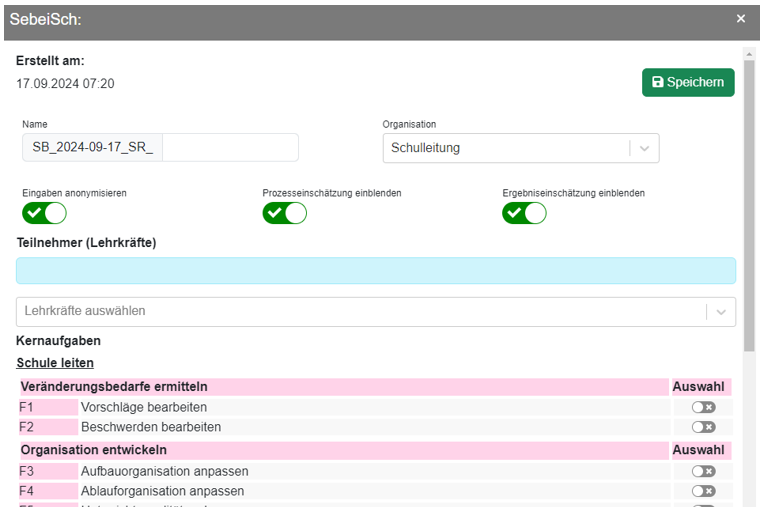762x513 pixels.
Task: Enable selection for F4 Ablauforganisation anpassen
Action: coord(703,491)
